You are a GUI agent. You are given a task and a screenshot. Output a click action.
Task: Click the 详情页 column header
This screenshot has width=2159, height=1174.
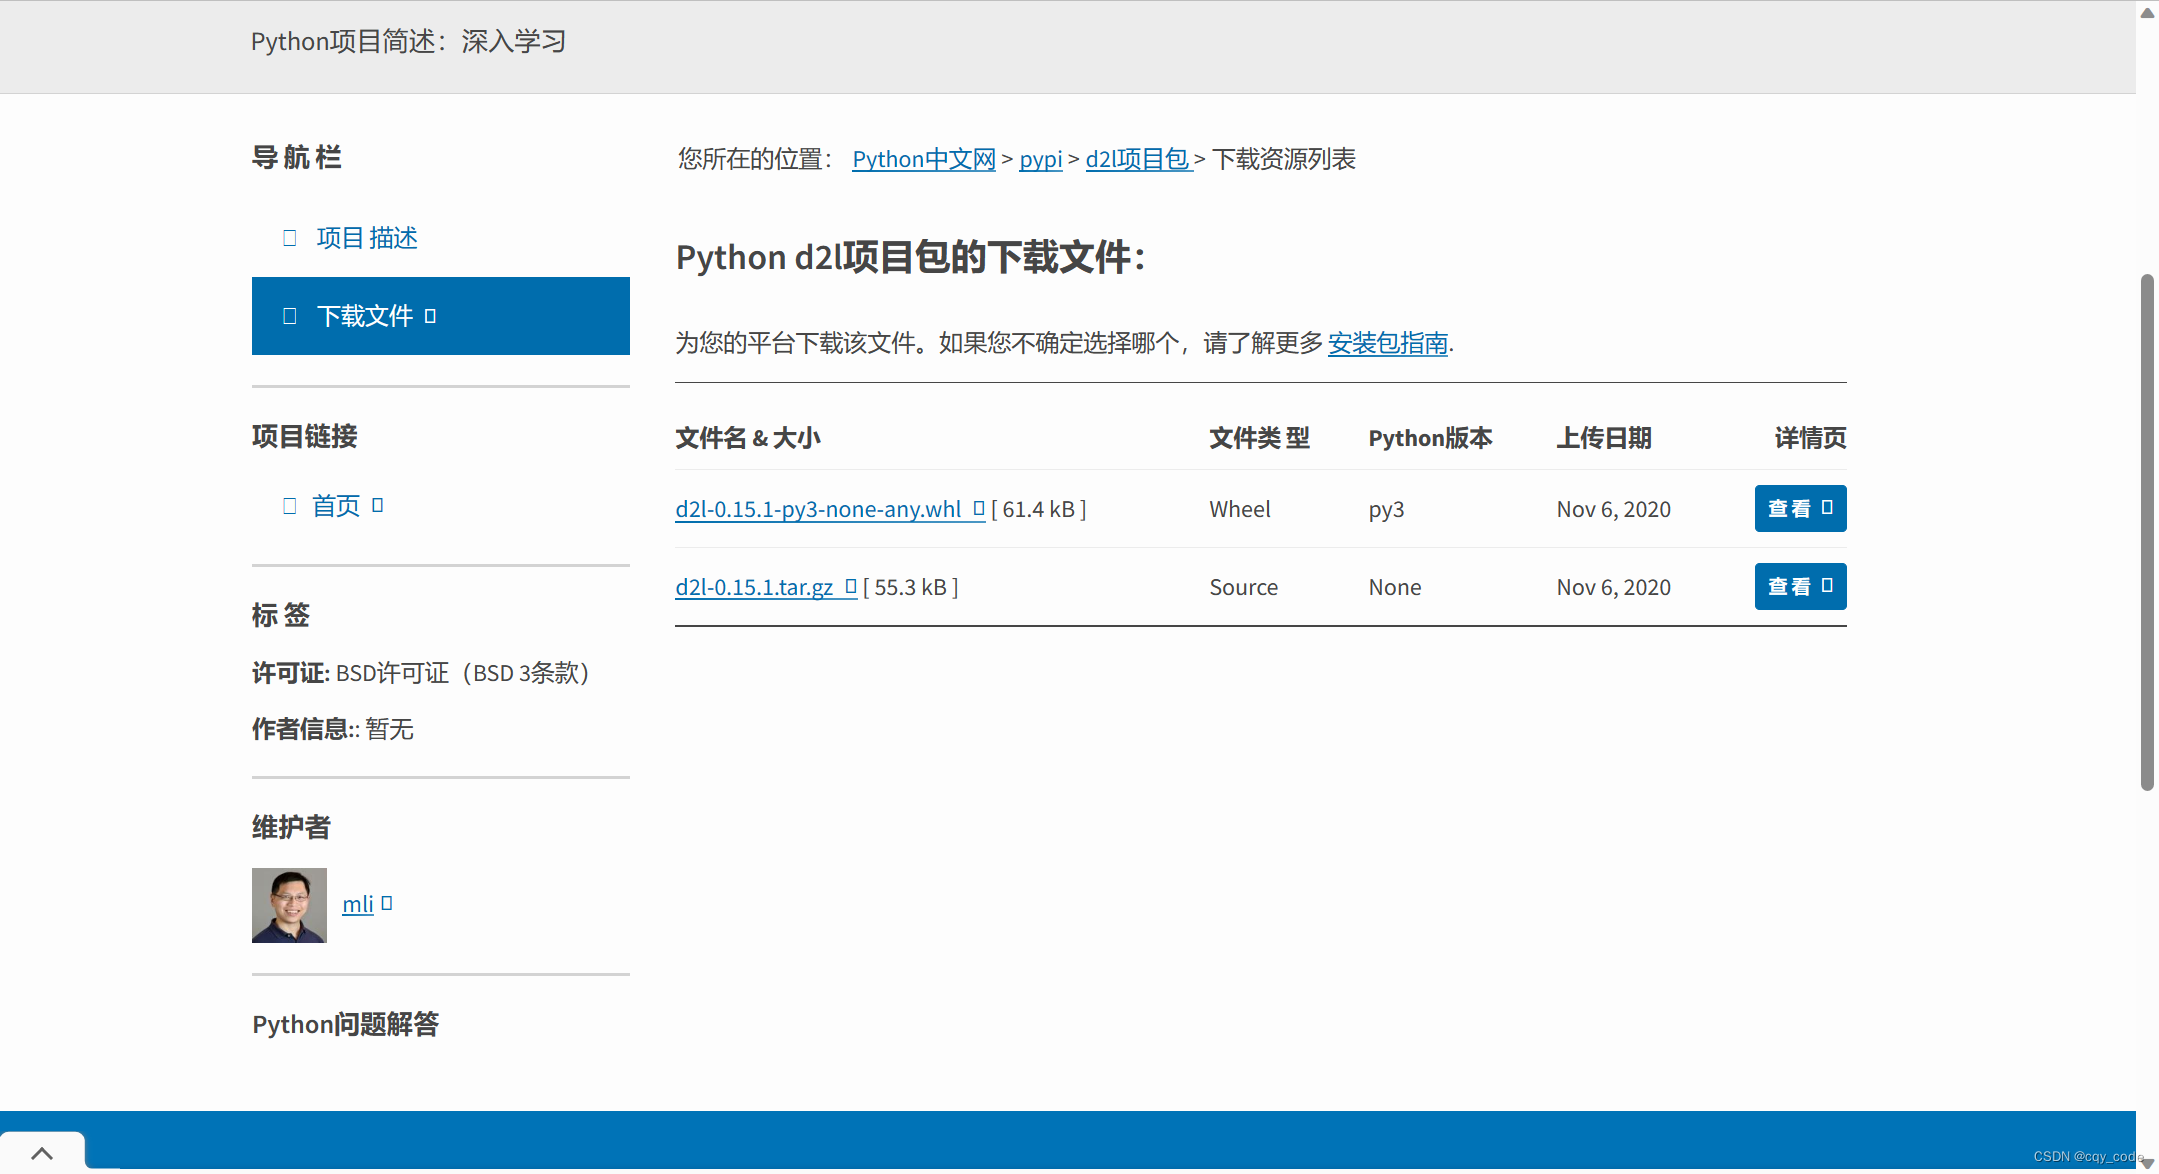[1810, 438]
